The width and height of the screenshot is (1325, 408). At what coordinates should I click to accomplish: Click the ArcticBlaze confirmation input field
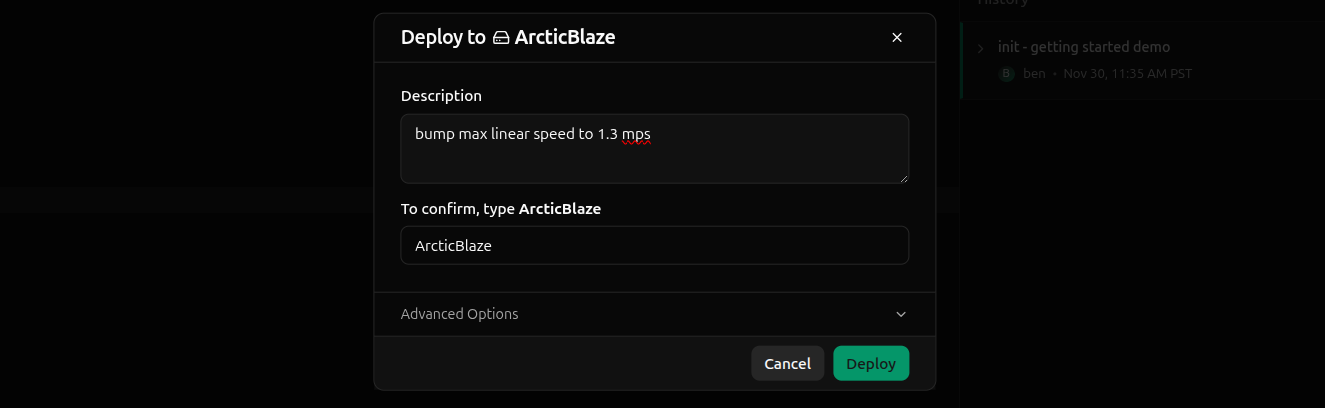(x=654, y=245)
